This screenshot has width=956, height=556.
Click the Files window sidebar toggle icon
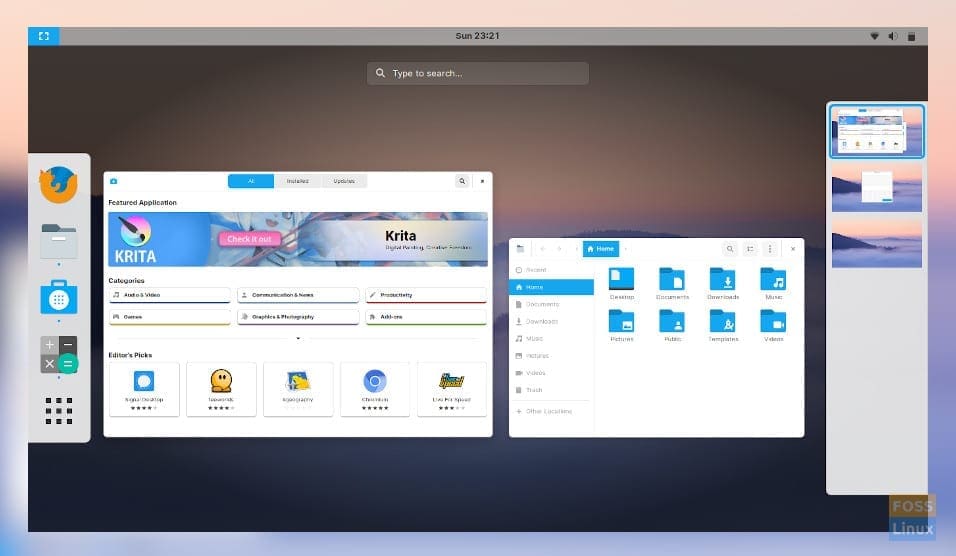[520, 249]
